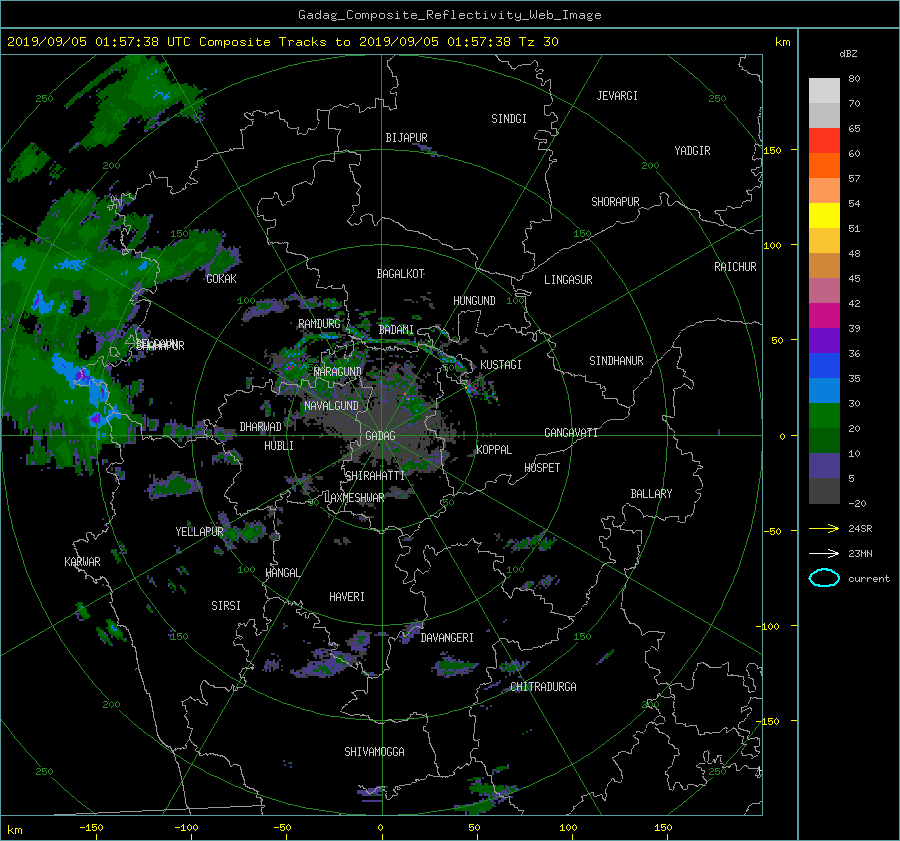This screenshot has width=900, height=841.
Task: Click the JEVARGI label
Action: click(x=617, y=96)
